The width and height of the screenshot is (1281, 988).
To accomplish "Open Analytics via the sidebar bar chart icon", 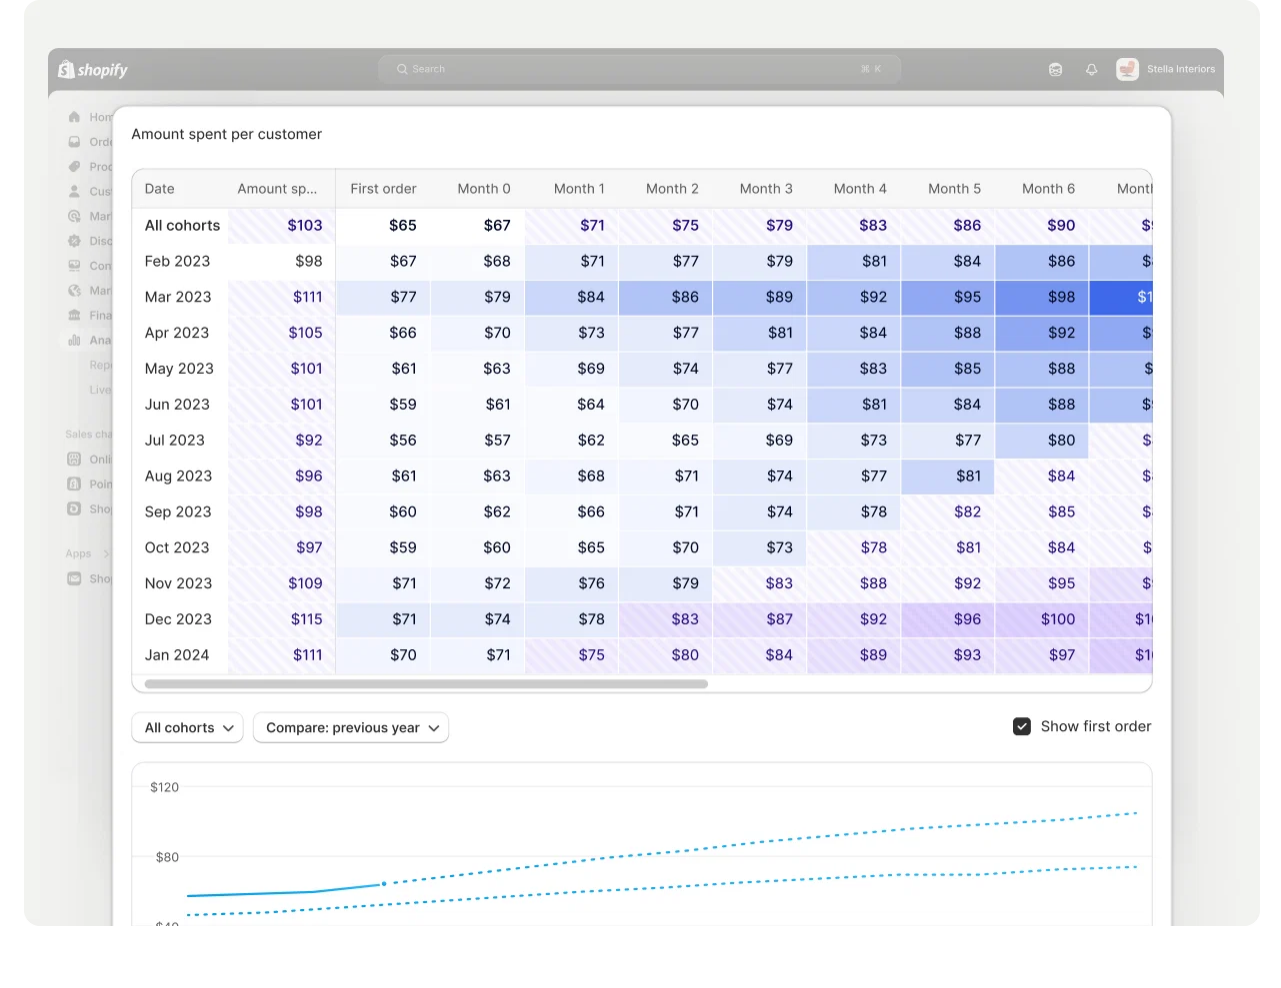I will click(x=74, y=340).
